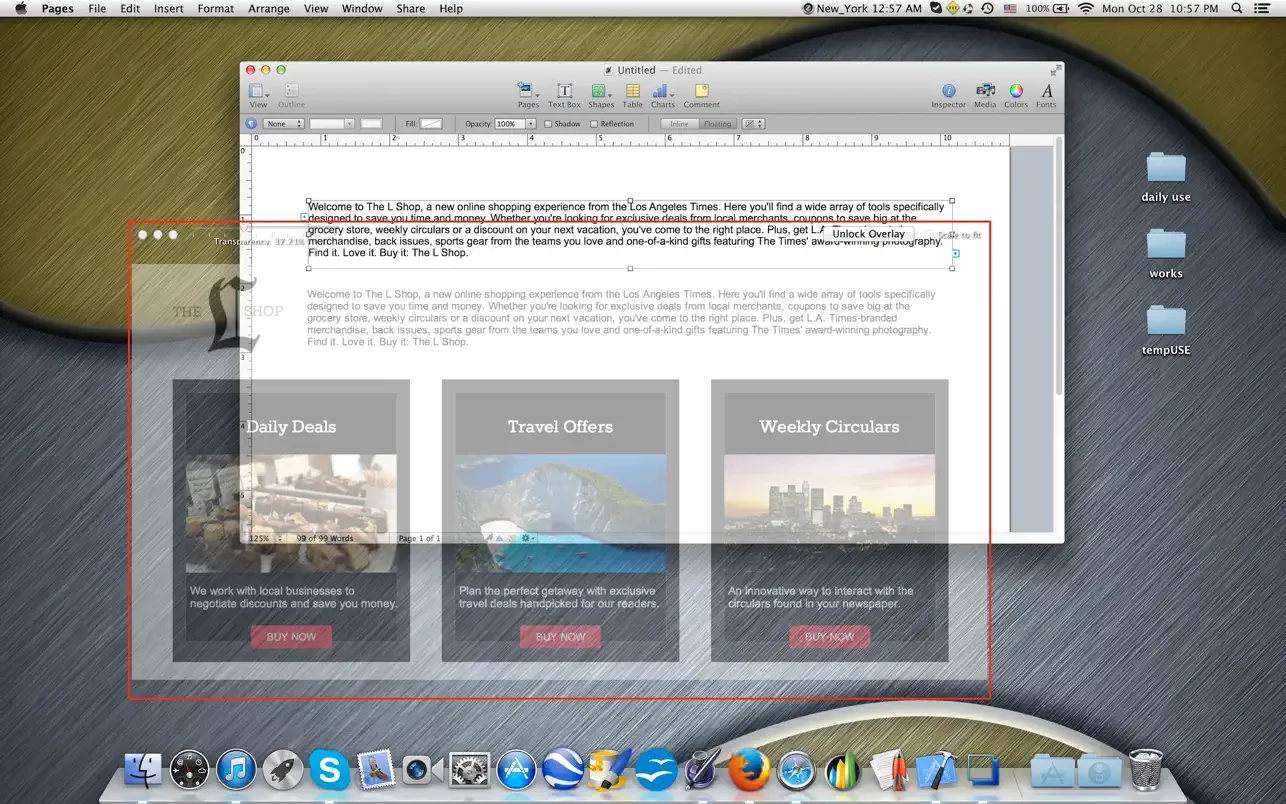Add a Comment from the toolbar
Image resolution: width=1286 pixels, height=804 pixels.
[x=701, y=94]
